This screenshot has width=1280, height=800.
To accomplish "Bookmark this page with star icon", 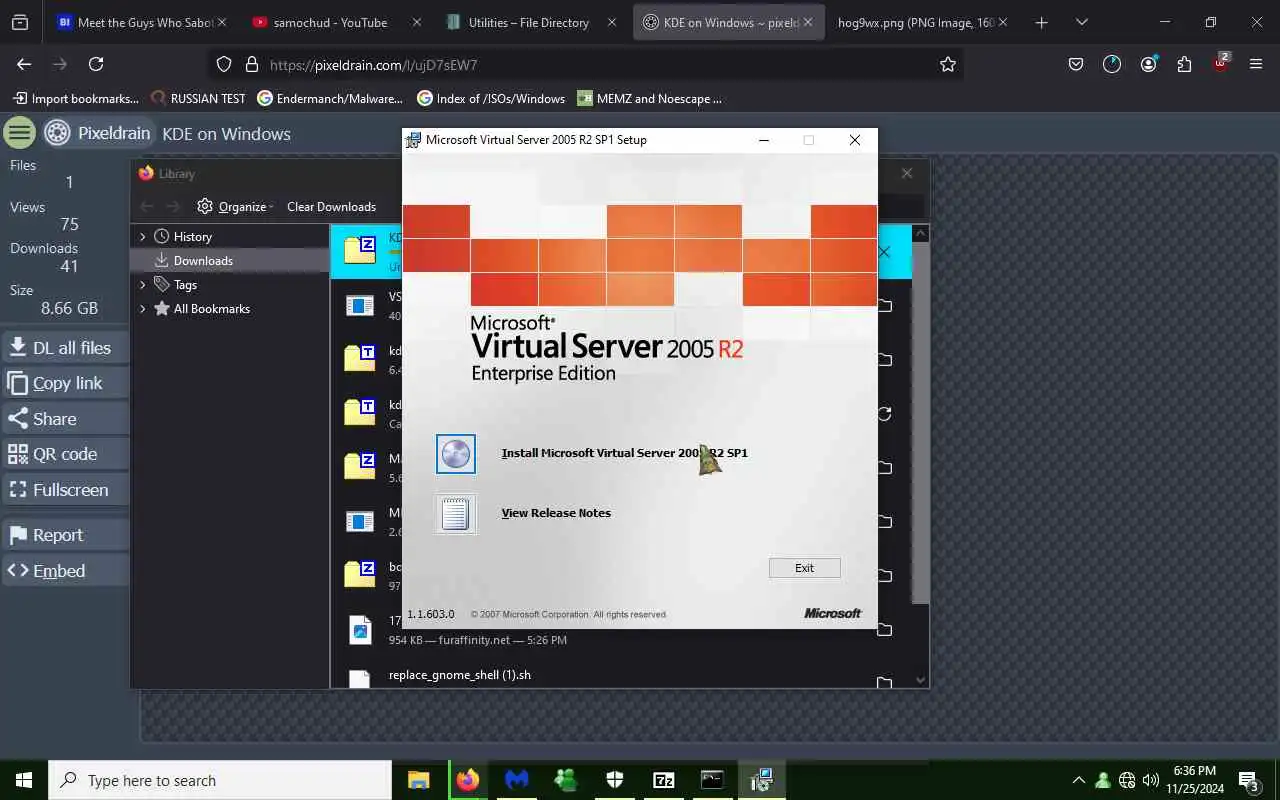I will click(947, 65).
